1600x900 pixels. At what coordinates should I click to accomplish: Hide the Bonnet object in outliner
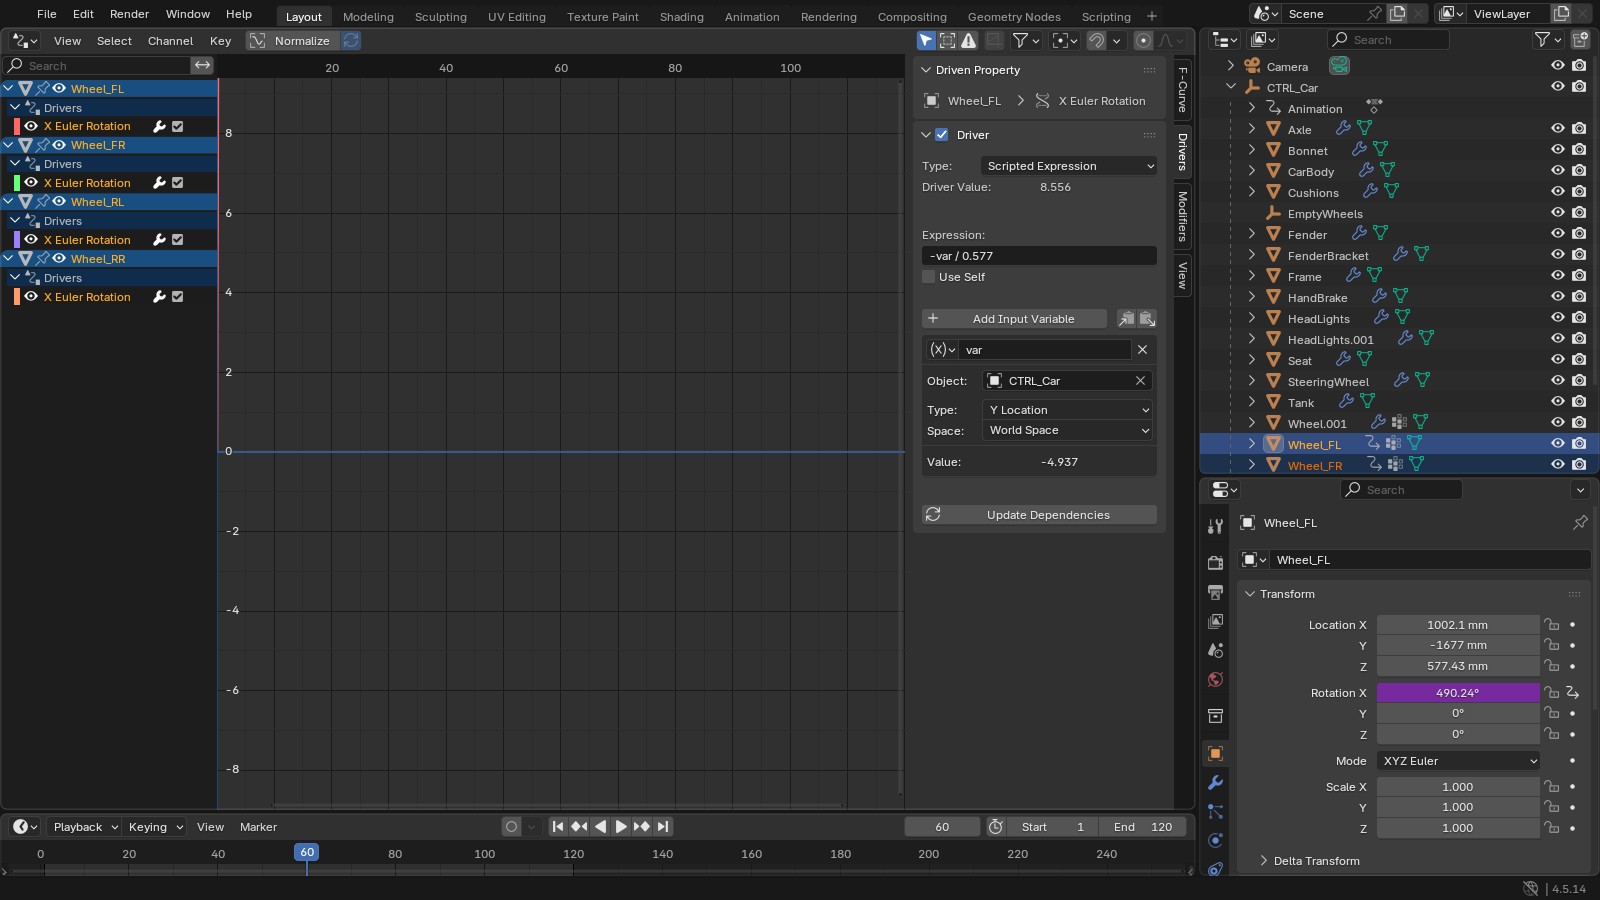click(1557, 150)
